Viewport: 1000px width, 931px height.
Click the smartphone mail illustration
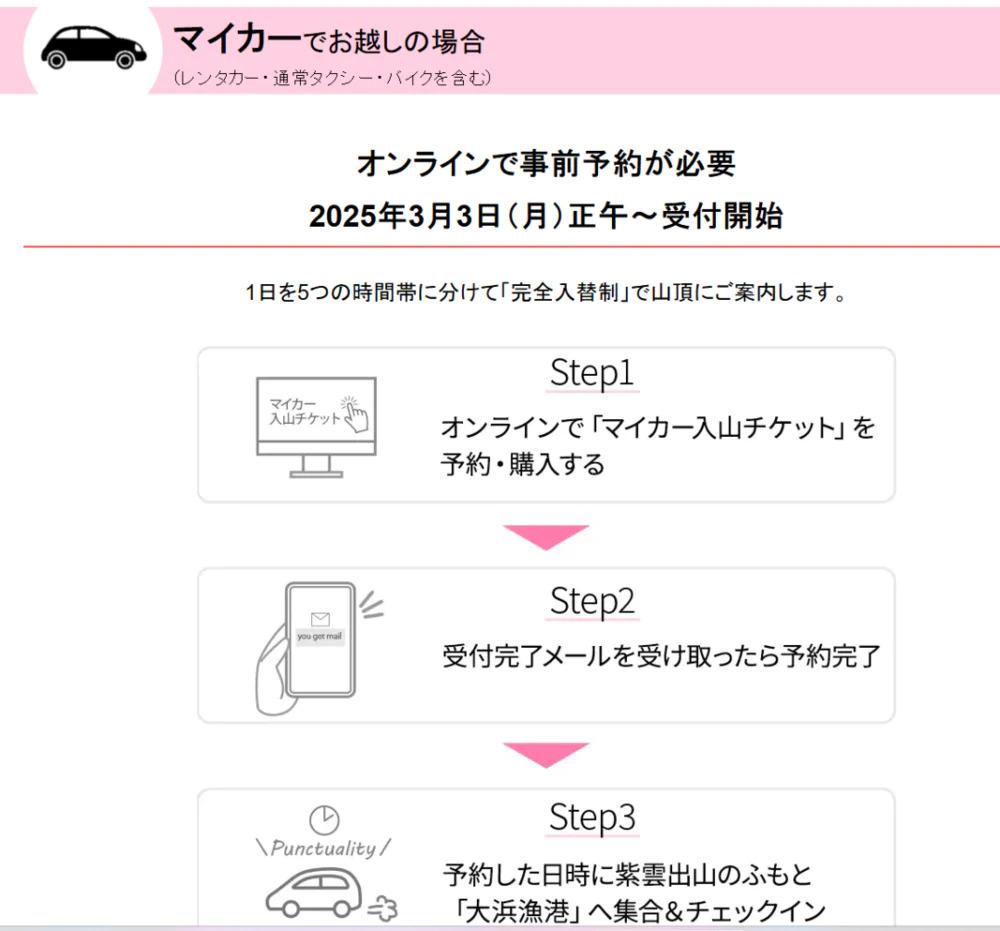[319, 649]
